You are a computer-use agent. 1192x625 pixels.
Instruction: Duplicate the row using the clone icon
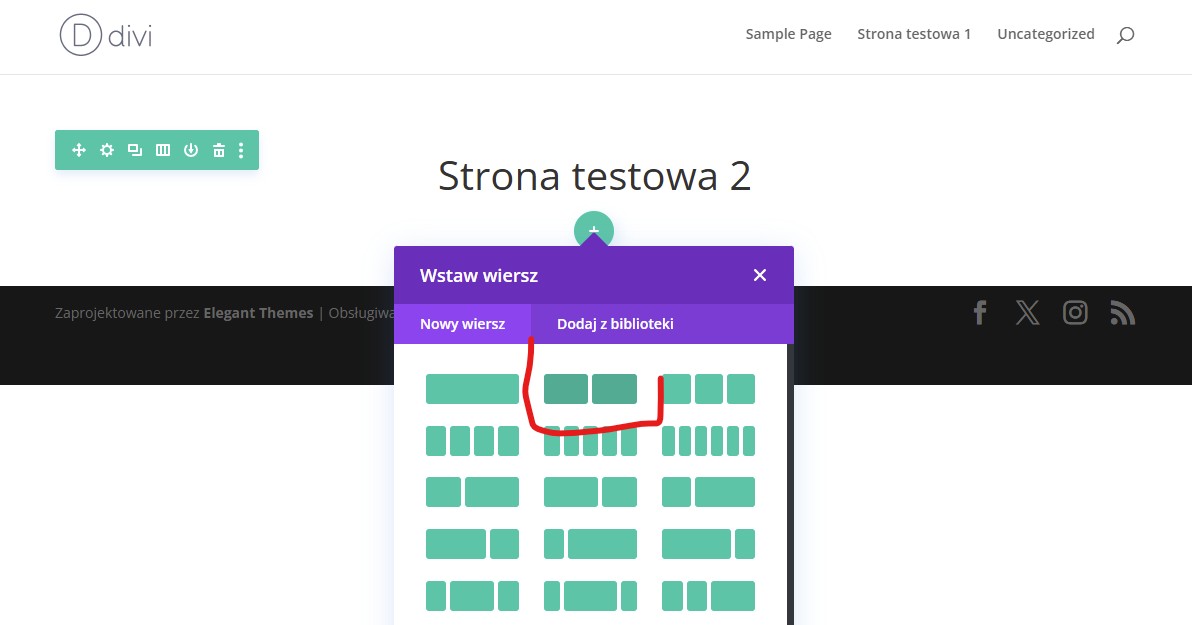point(134,150)
